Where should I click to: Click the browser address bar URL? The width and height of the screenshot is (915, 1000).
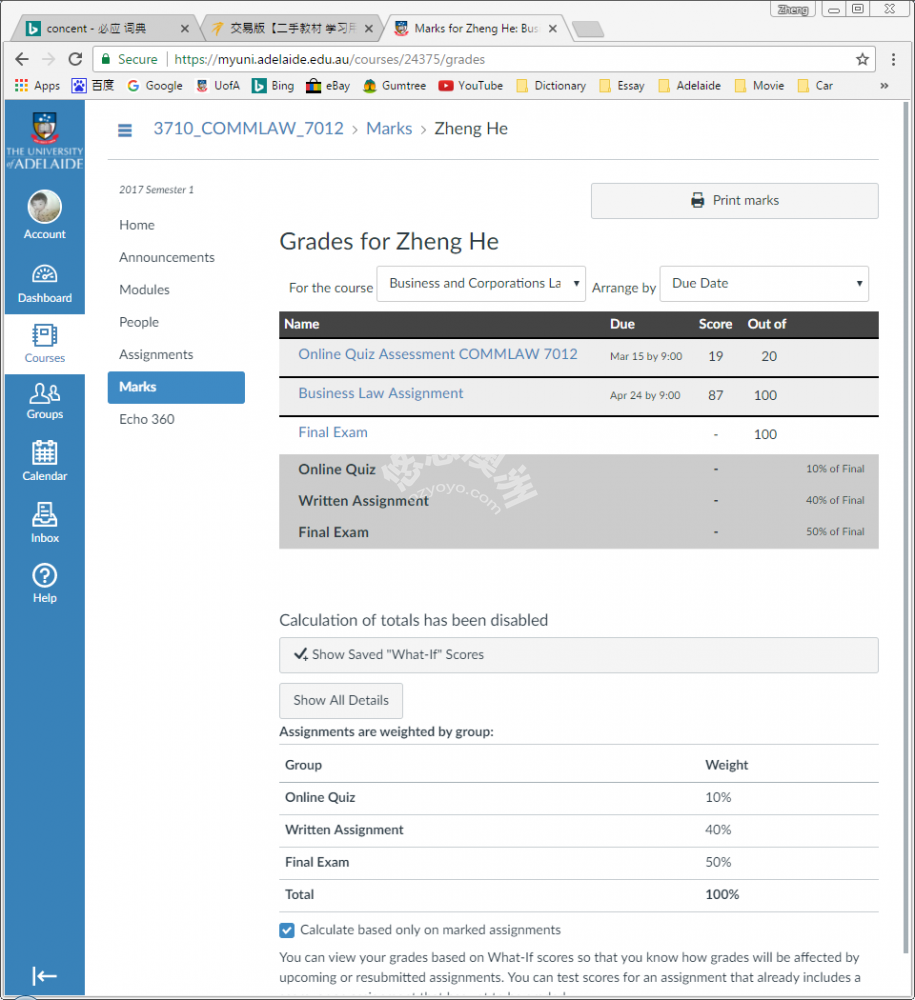[500, 59]
